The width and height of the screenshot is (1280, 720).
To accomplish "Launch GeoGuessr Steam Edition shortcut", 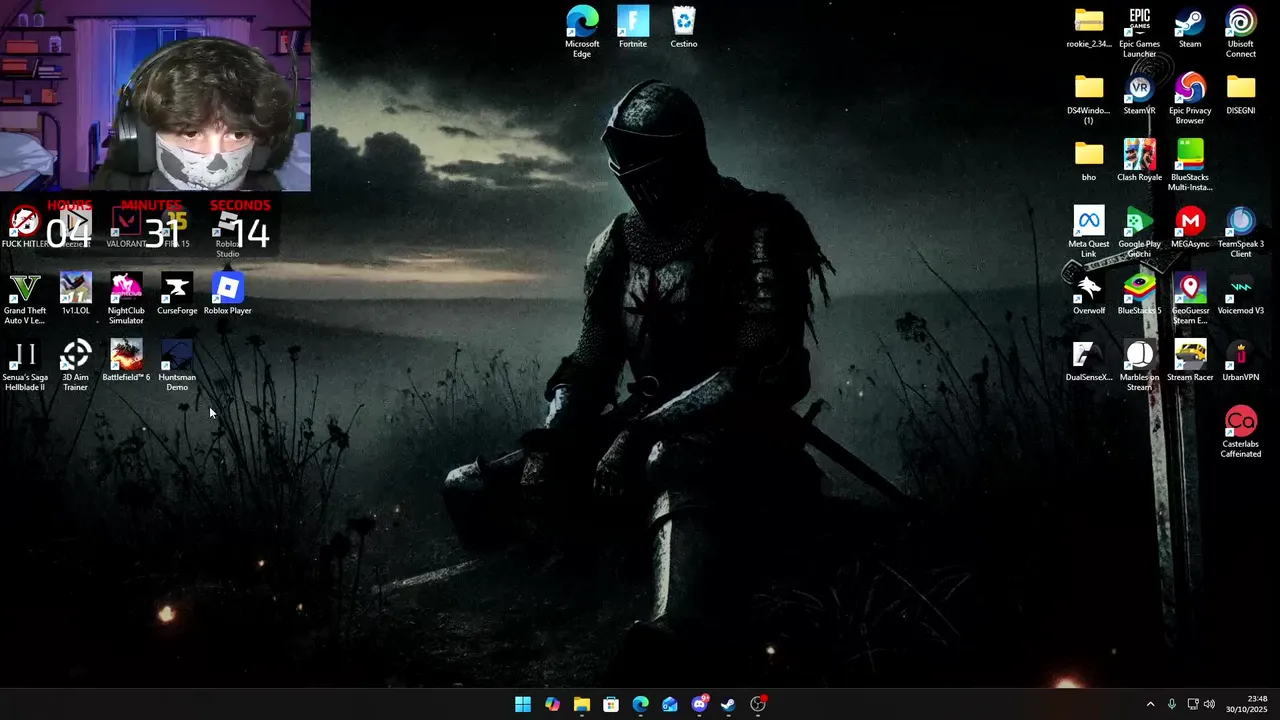I will (x=1190, y=298).
